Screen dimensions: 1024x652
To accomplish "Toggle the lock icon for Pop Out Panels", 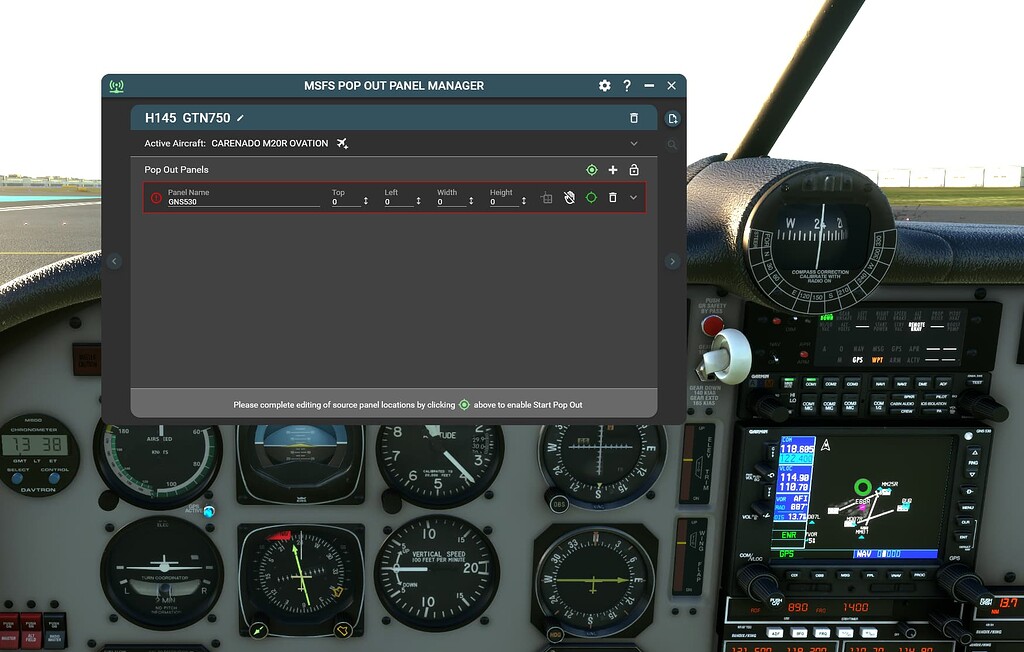I will click(x=634, y=170).
